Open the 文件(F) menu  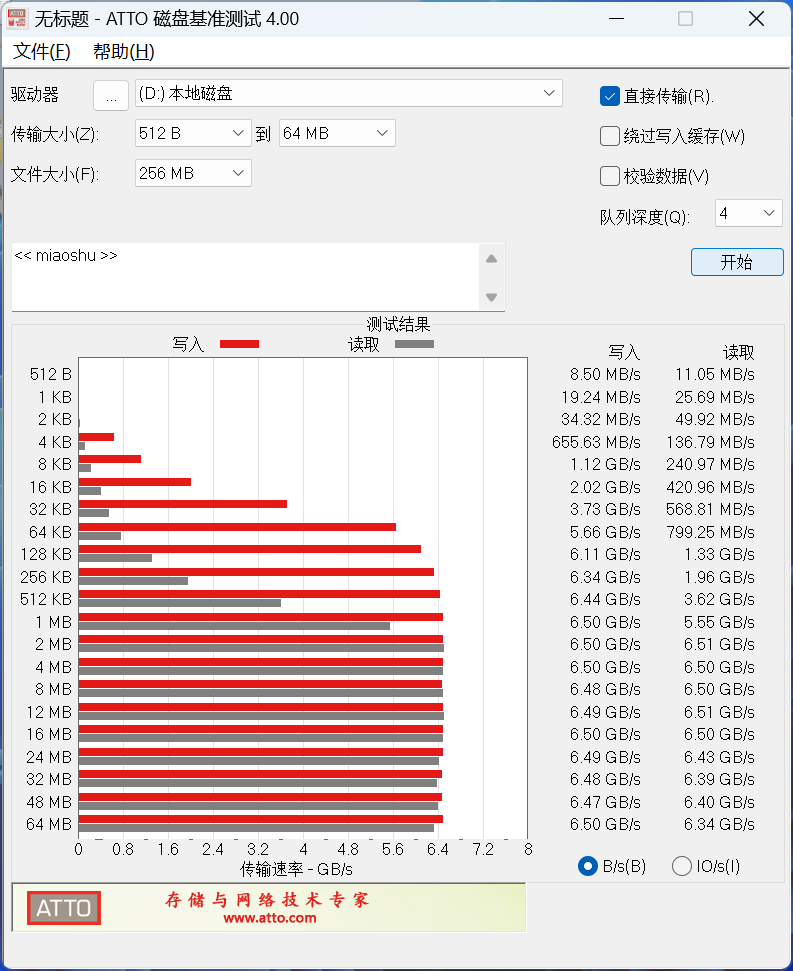pos(41,51)
